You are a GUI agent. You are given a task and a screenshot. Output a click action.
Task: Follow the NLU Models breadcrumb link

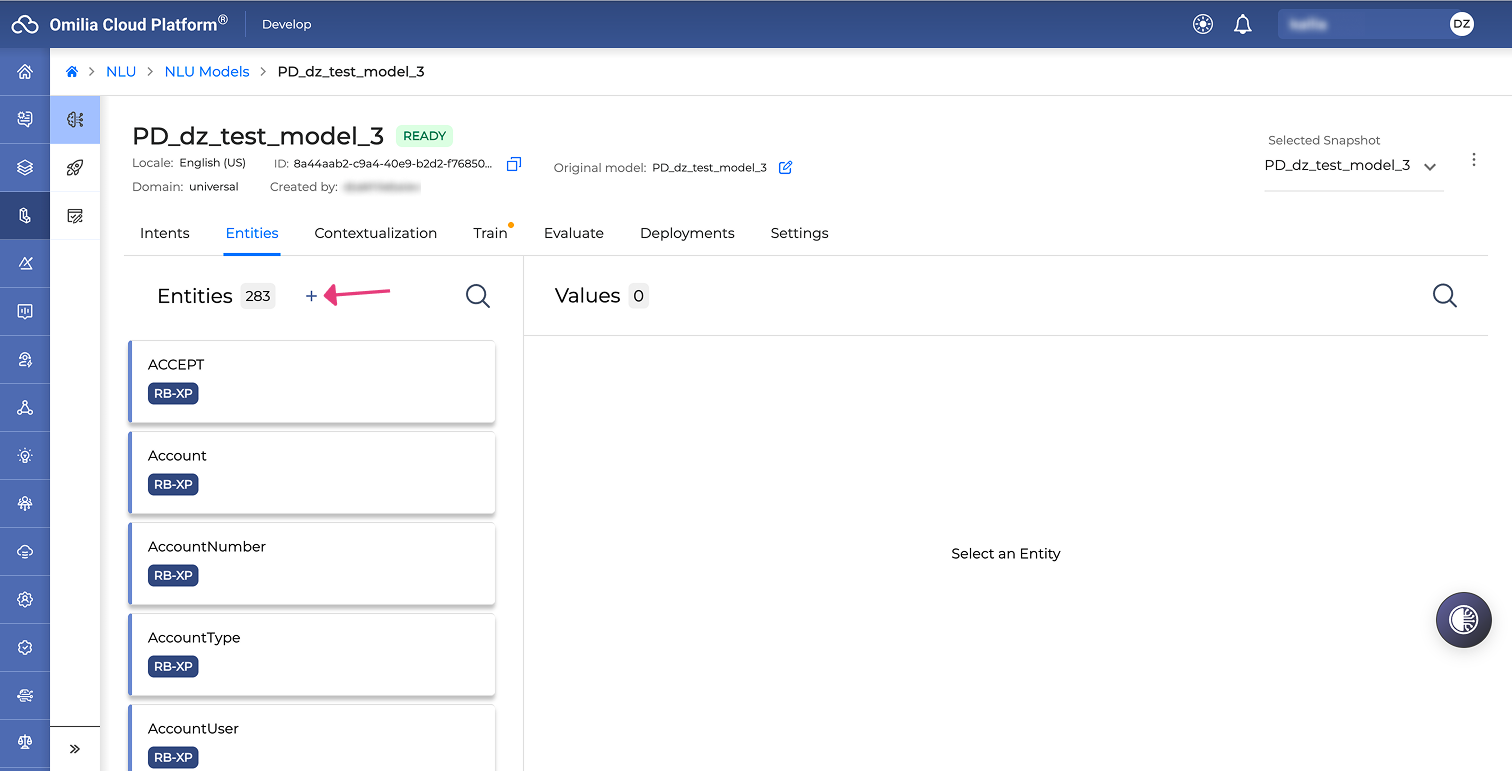pos(207,72)
